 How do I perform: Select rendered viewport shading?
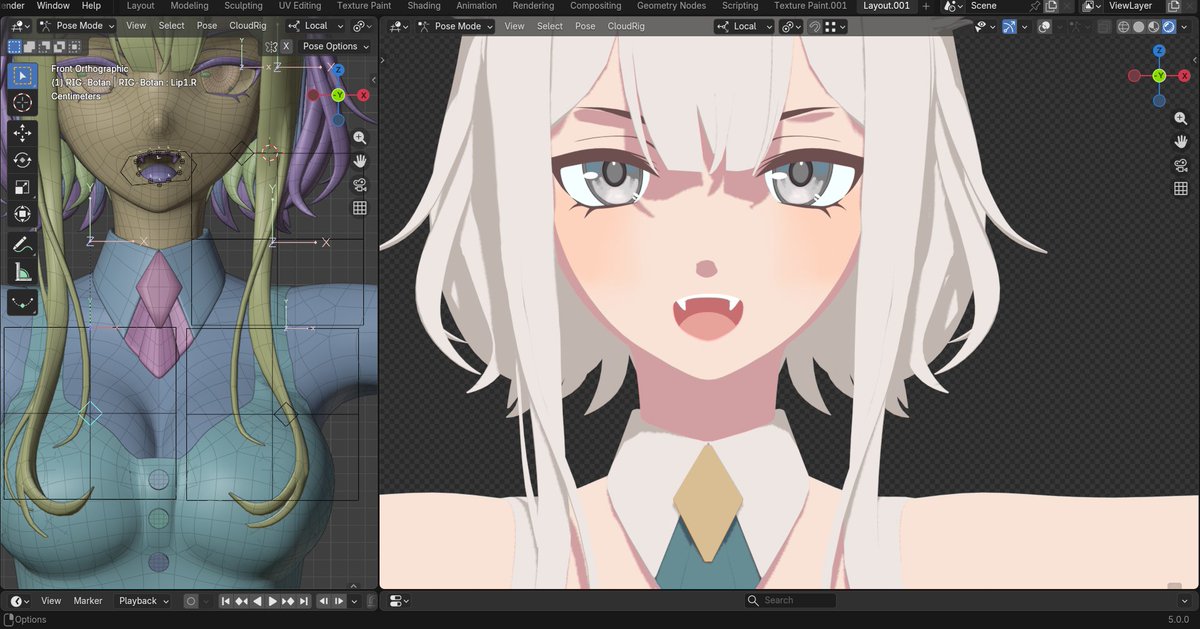pos(1168,27)
